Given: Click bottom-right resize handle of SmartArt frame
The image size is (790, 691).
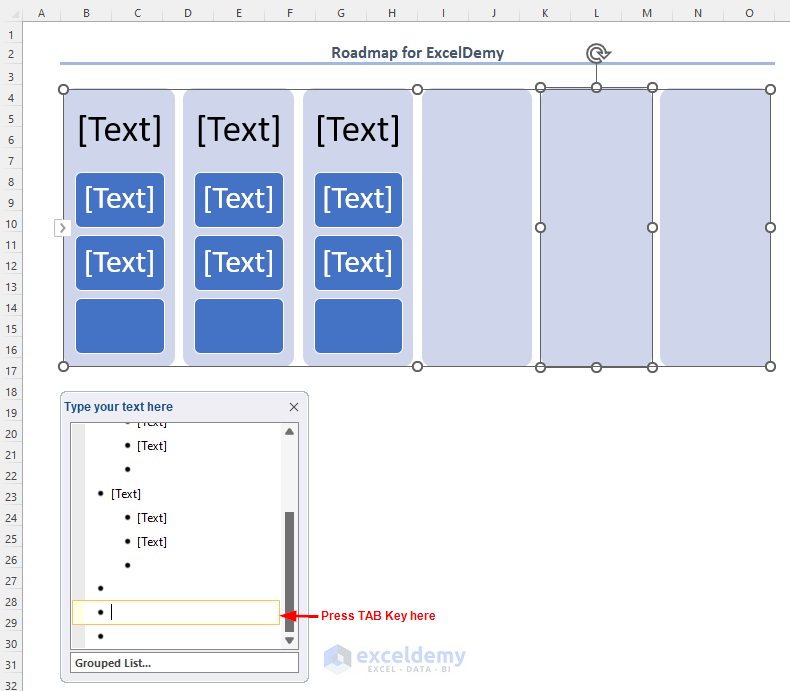Looking at the screenshot, I should tap(770, 366).
